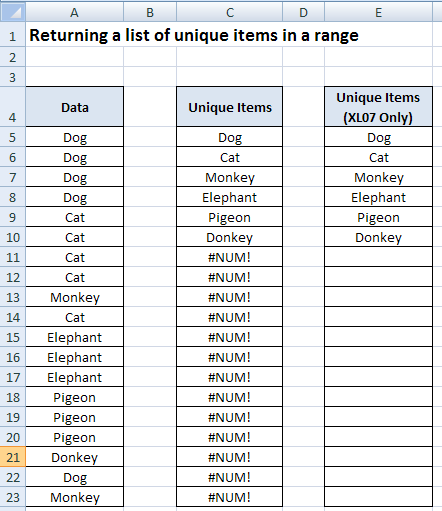Select the 'Data' header cell

[x=75, y=107]
